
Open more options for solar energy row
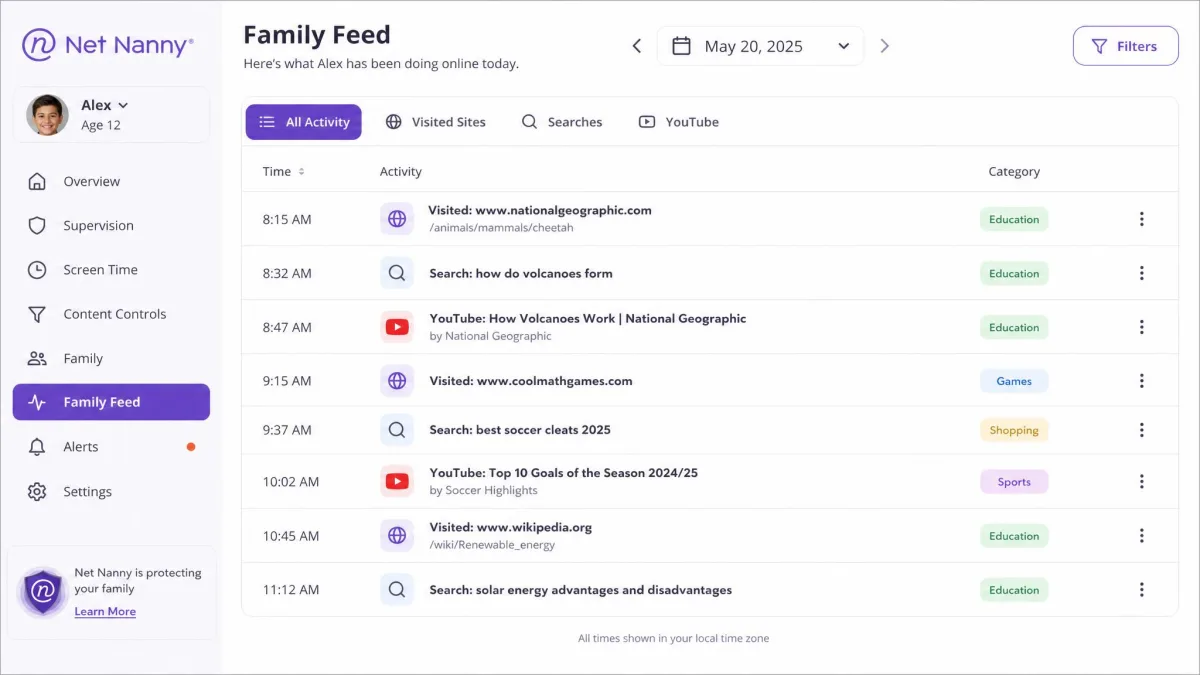(1141, 590)
